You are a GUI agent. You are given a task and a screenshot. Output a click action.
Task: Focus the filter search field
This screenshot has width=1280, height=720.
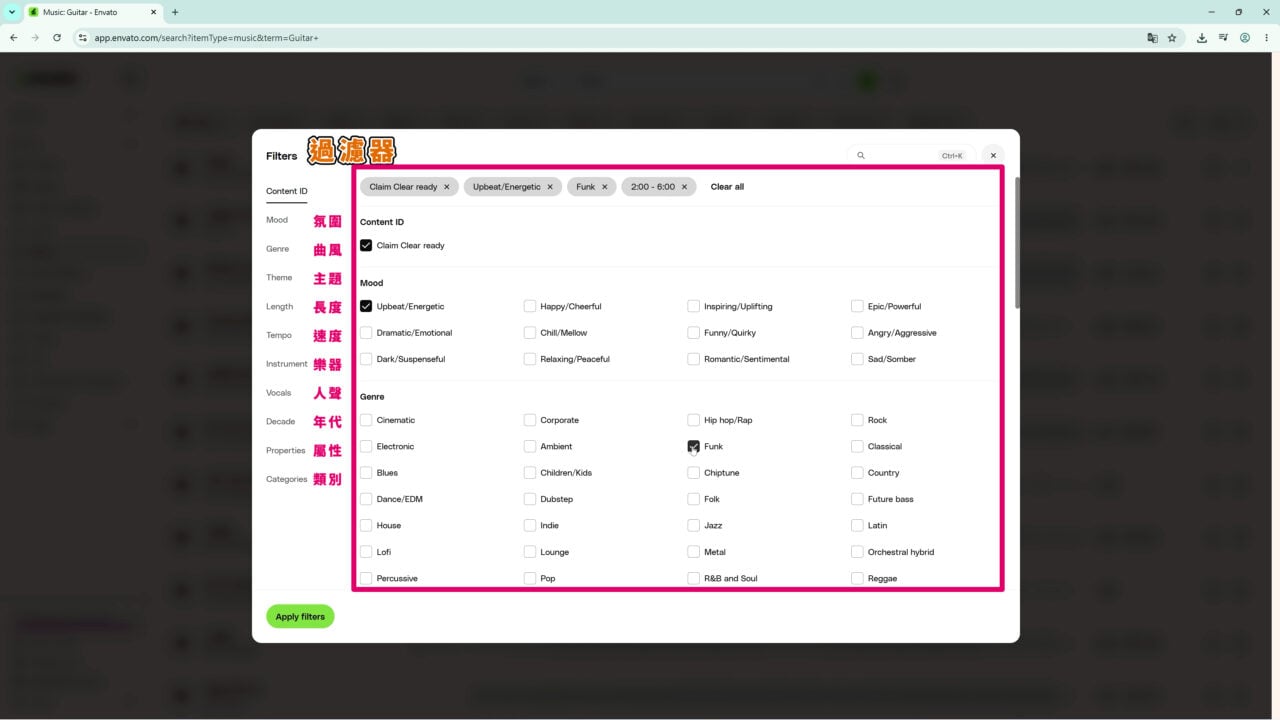click(910, 155)
